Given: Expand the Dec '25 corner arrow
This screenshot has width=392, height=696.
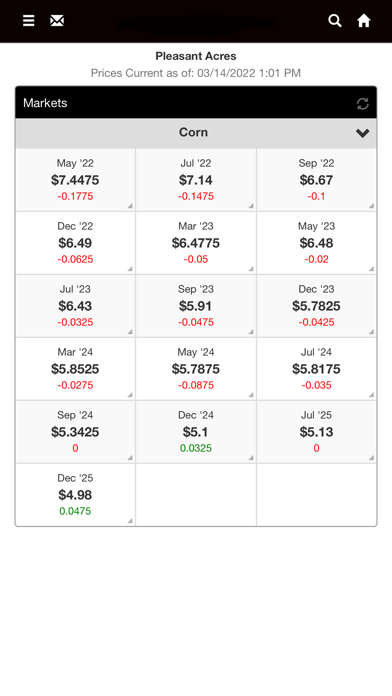Looking at the screenshot, I should 130,521.
